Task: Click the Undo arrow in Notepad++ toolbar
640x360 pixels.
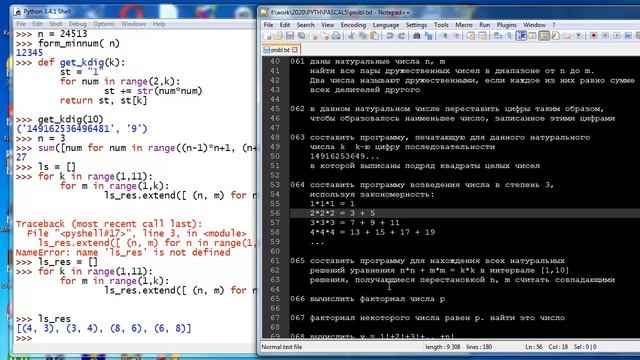Action: point(390,36)
